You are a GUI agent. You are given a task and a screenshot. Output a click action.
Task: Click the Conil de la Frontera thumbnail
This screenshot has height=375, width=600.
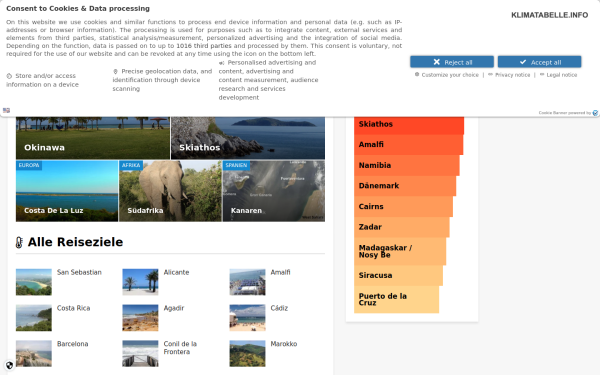click(140, 354)
